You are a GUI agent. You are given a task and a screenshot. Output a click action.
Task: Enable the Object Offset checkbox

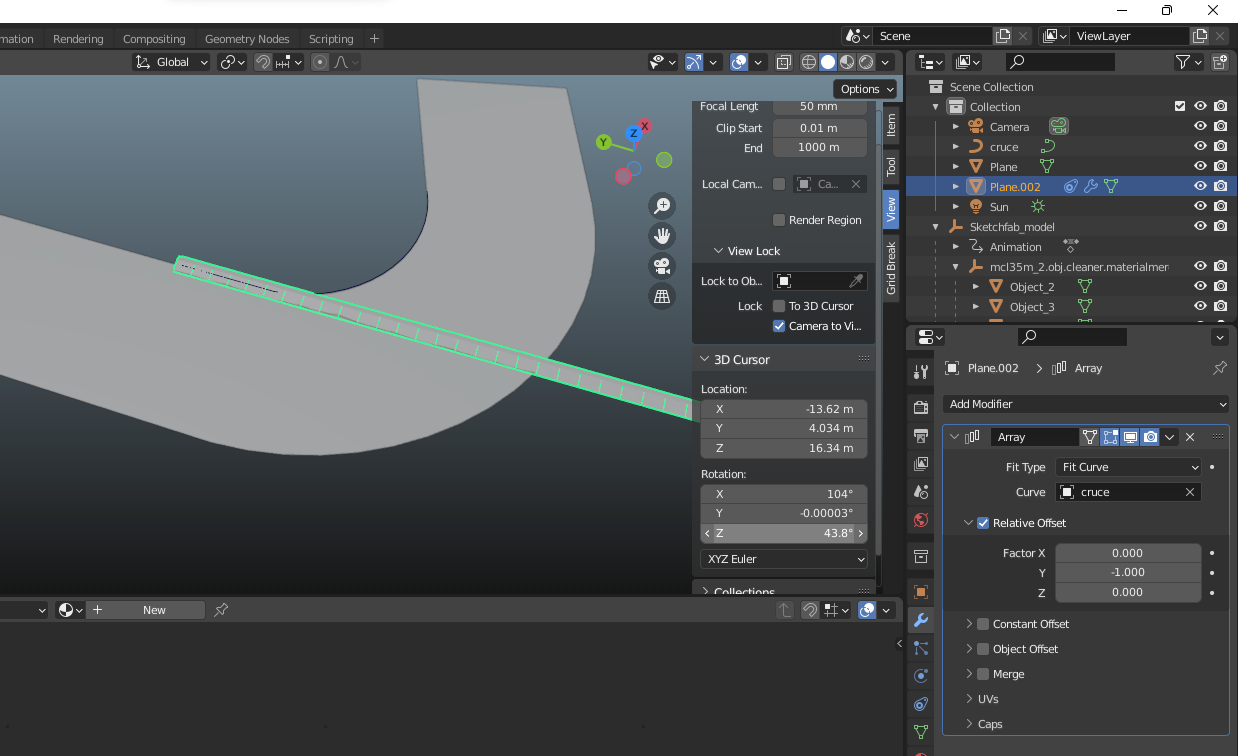coord(983,649)
